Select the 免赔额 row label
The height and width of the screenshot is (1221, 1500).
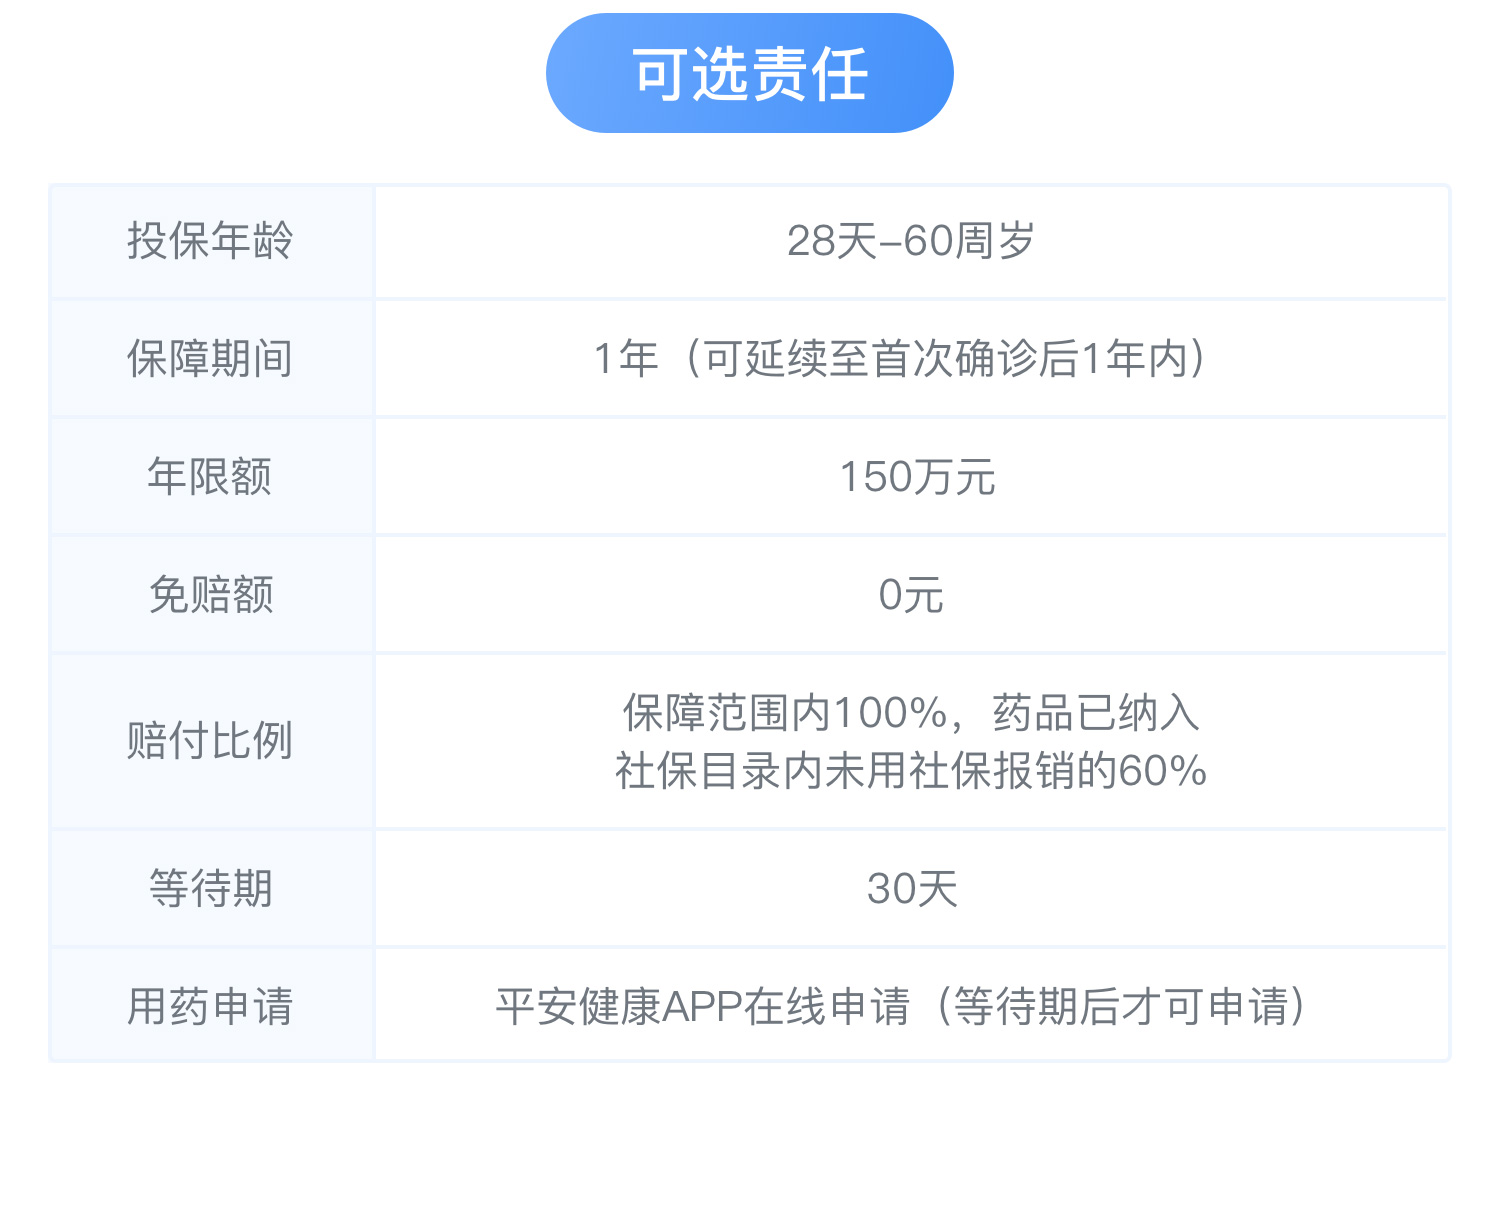(210, 595)
